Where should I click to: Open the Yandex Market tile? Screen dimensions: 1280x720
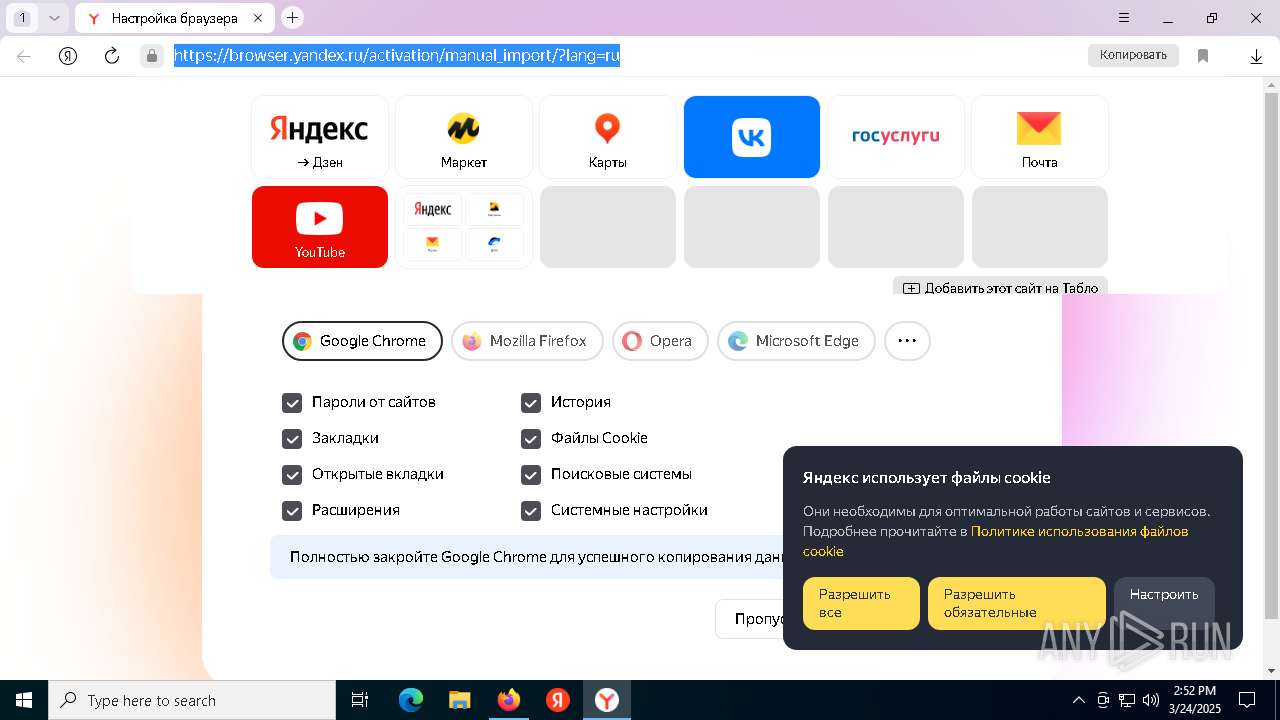click(464, 137)
